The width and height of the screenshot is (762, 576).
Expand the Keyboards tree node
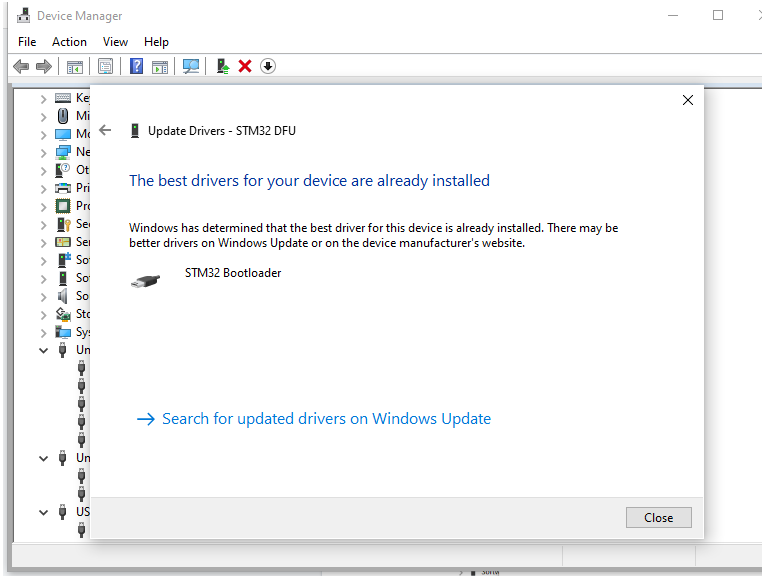[x=43, y=99]
